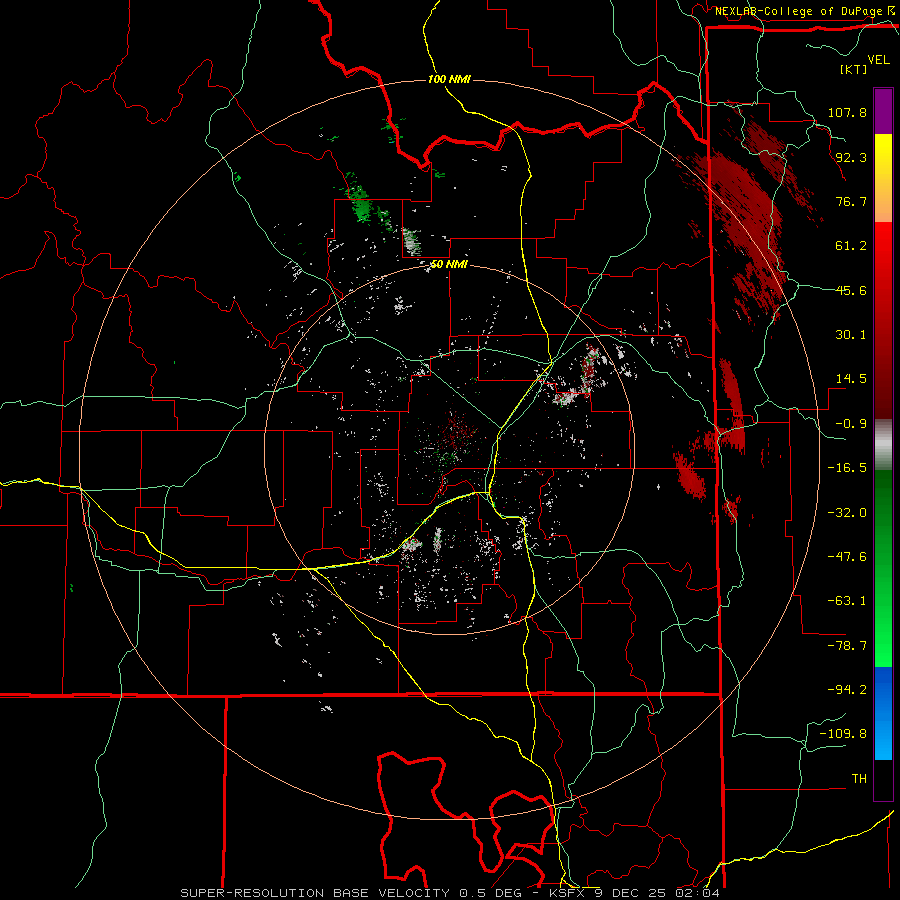900x900 pixels.
Task: Click the VEL legend title
Action: (x=879, y=60)
